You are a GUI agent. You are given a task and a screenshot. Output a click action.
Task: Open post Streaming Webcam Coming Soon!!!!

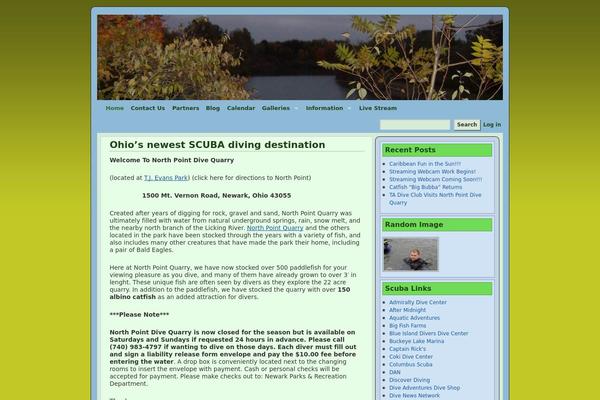435,180
